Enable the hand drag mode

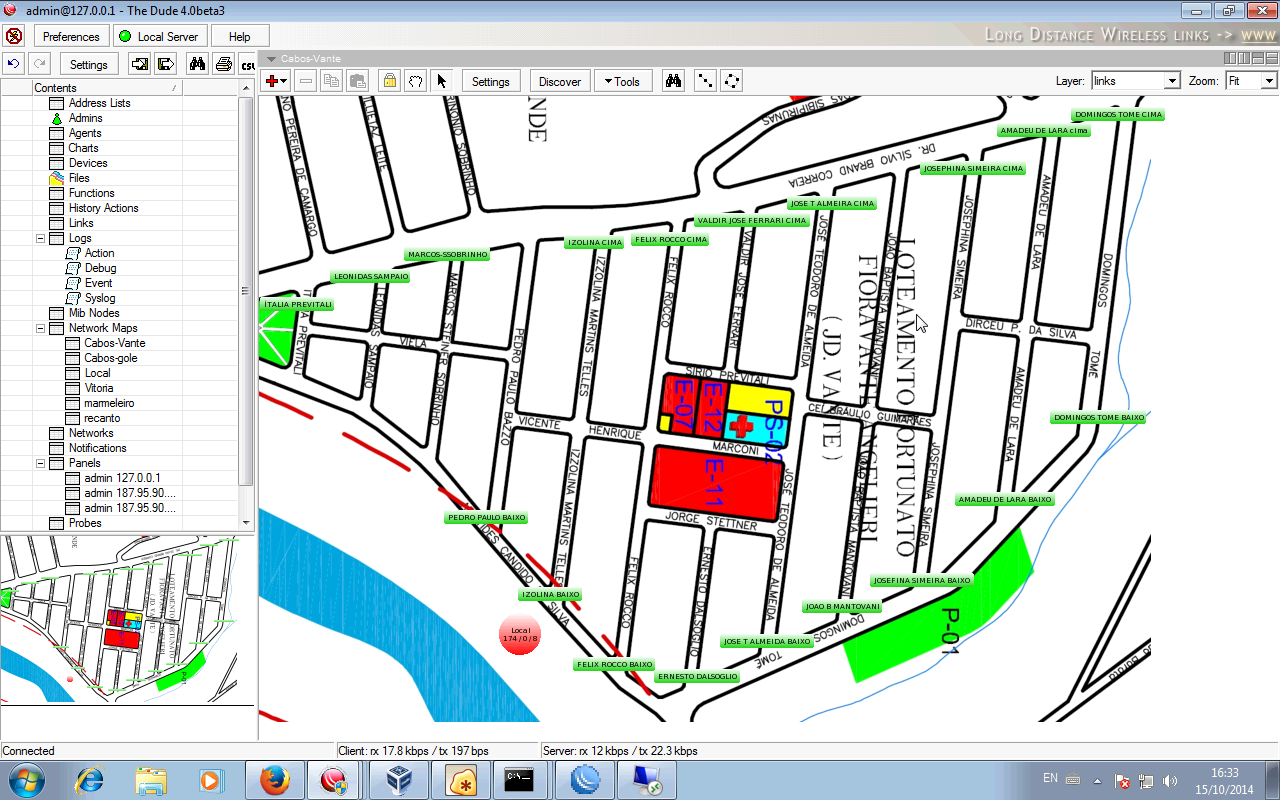tap(415, 81)
